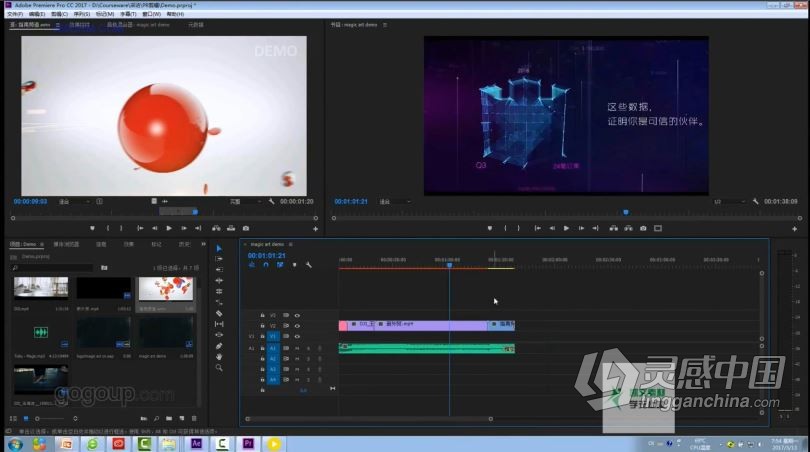Open After Effects from the taskbar

click(x=198, y=443)
